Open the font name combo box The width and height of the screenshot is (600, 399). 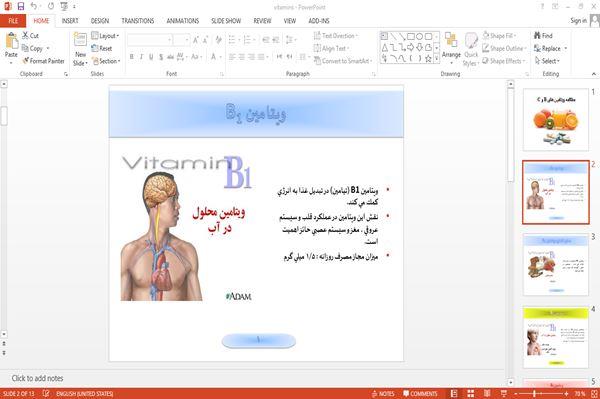[x=150, y=40]
